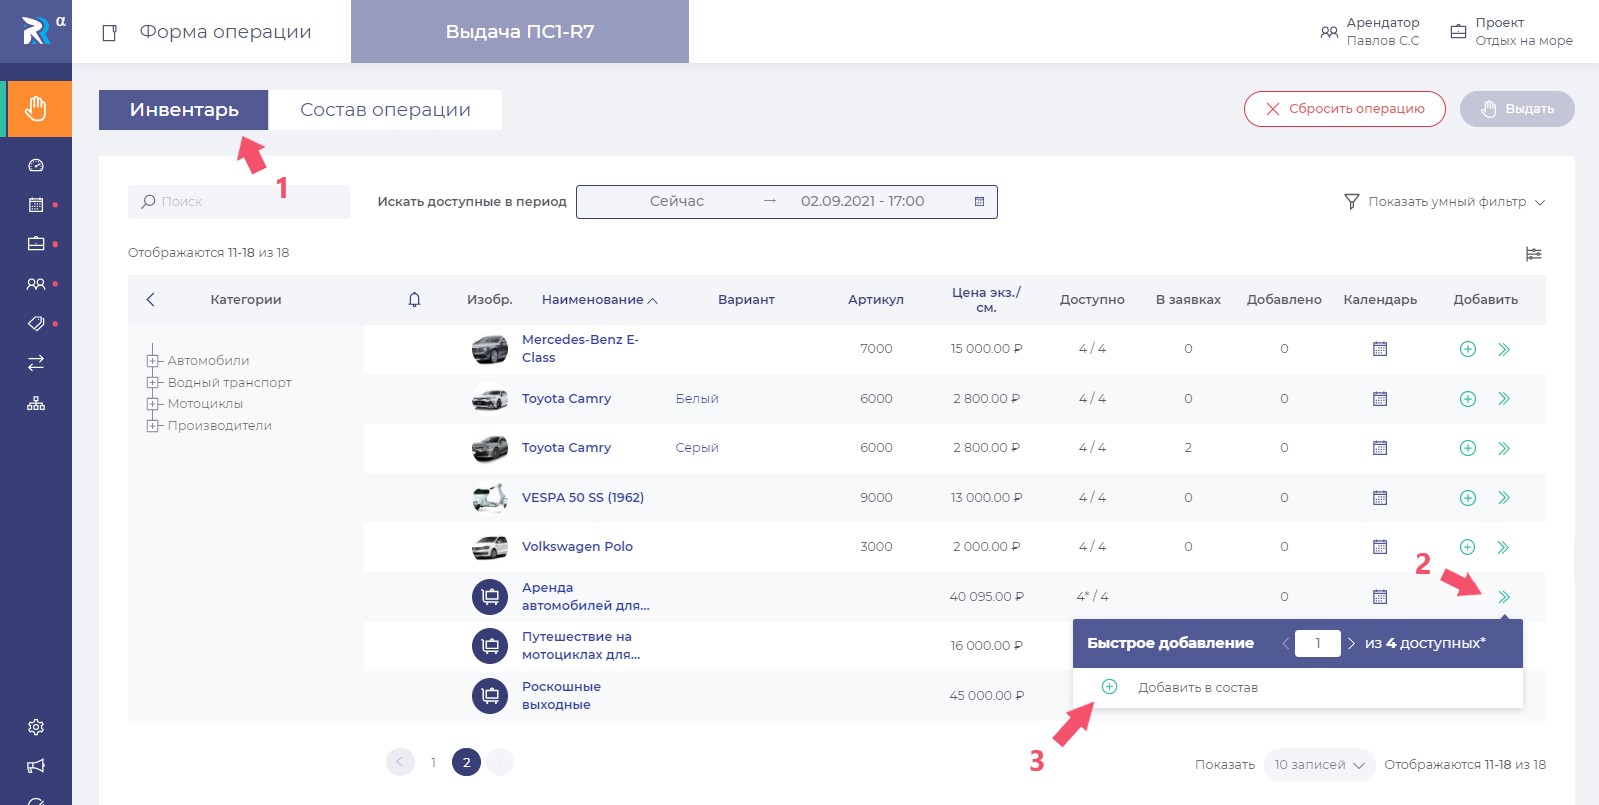Open calendar for VESPA 50 SS row
This screenshot has width=1599, height=805.
tap(1380, 498)
